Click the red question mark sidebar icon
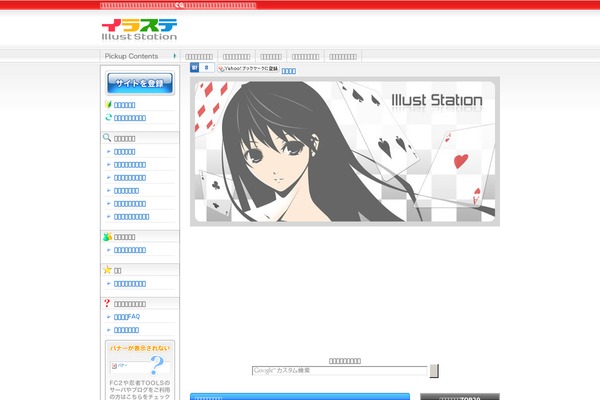 pos(107,303)
